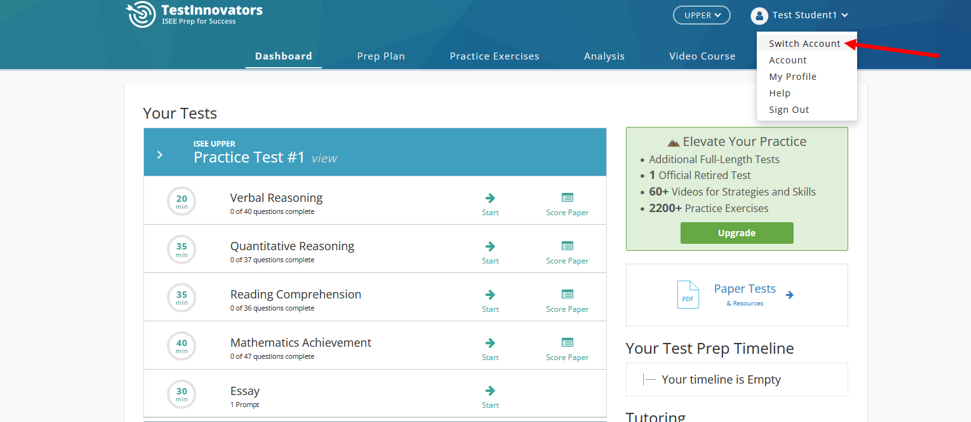Start the Mathematics Achievement section arrow
The width and height of the screenshot is (971, 422).
490,343
